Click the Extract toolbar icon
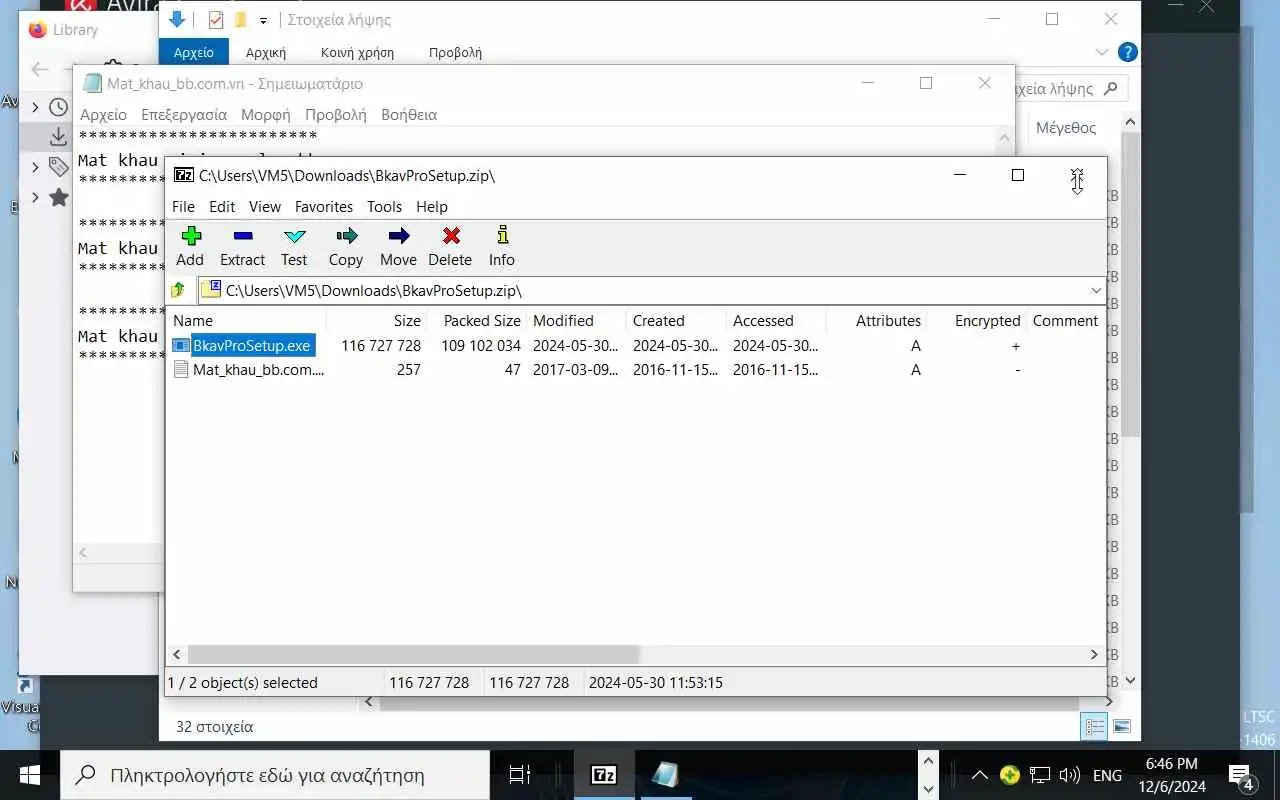Viewport: 1280px width, 800px height. click(x=243, y=237)
